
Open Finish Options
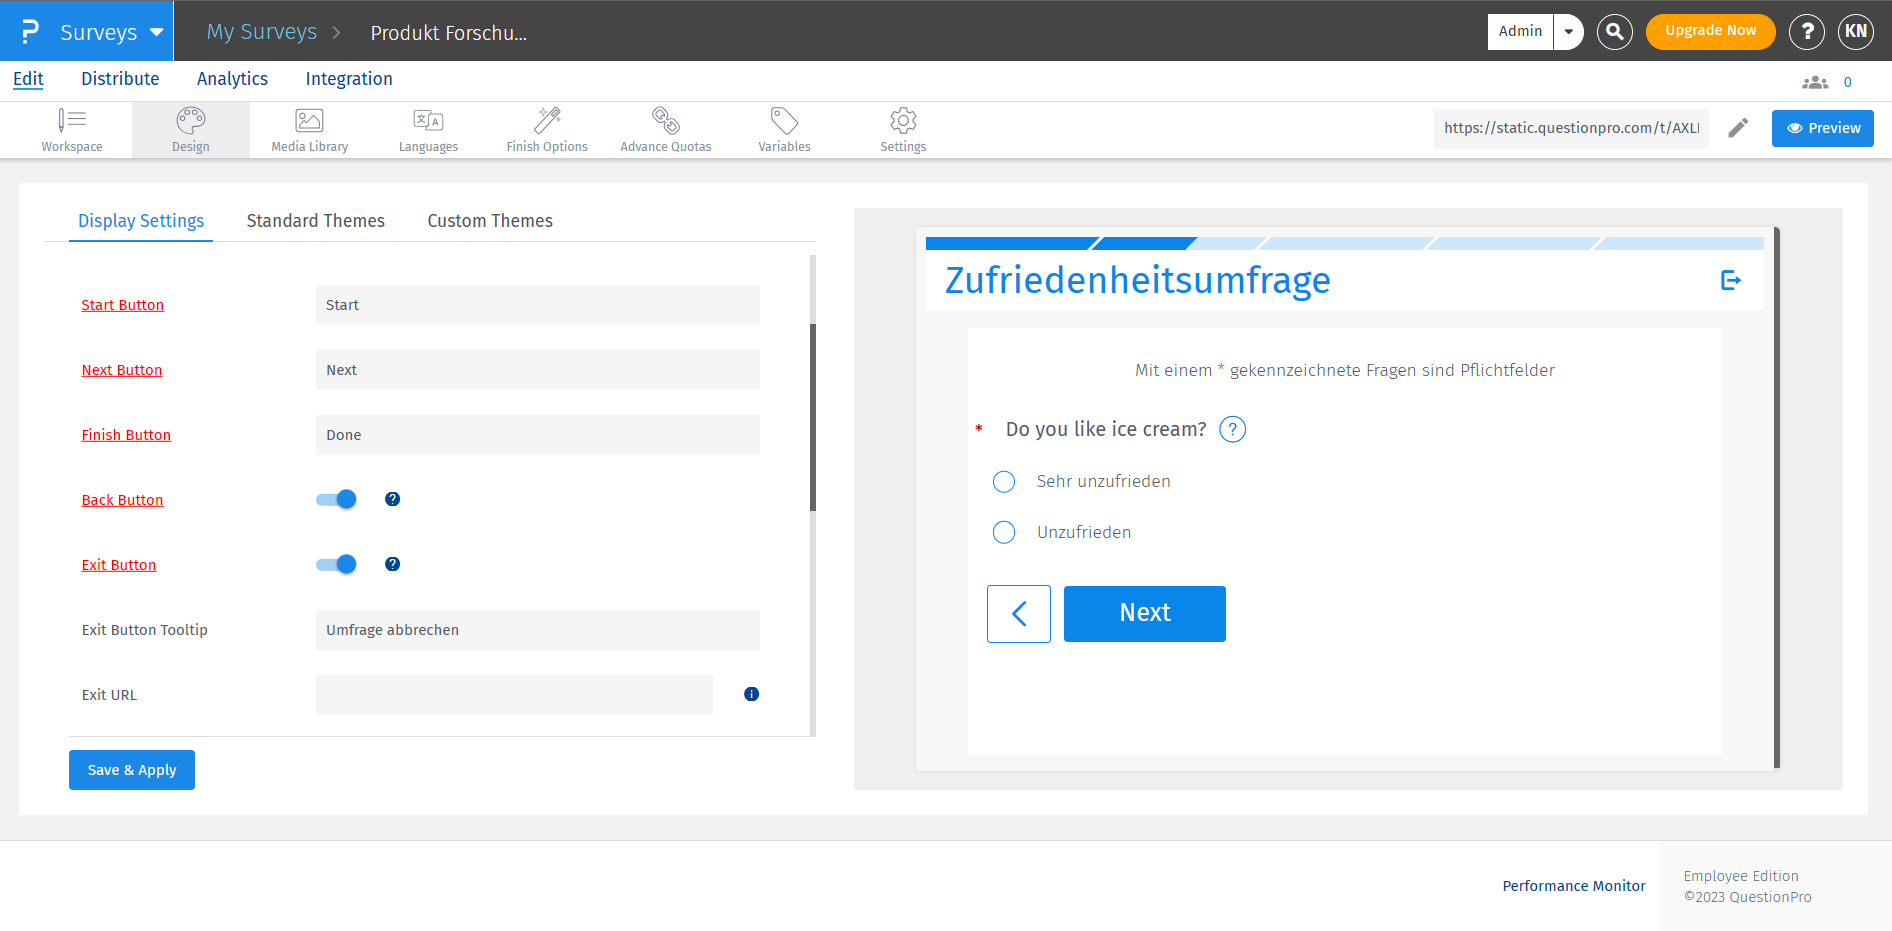(x=547, y=129)
